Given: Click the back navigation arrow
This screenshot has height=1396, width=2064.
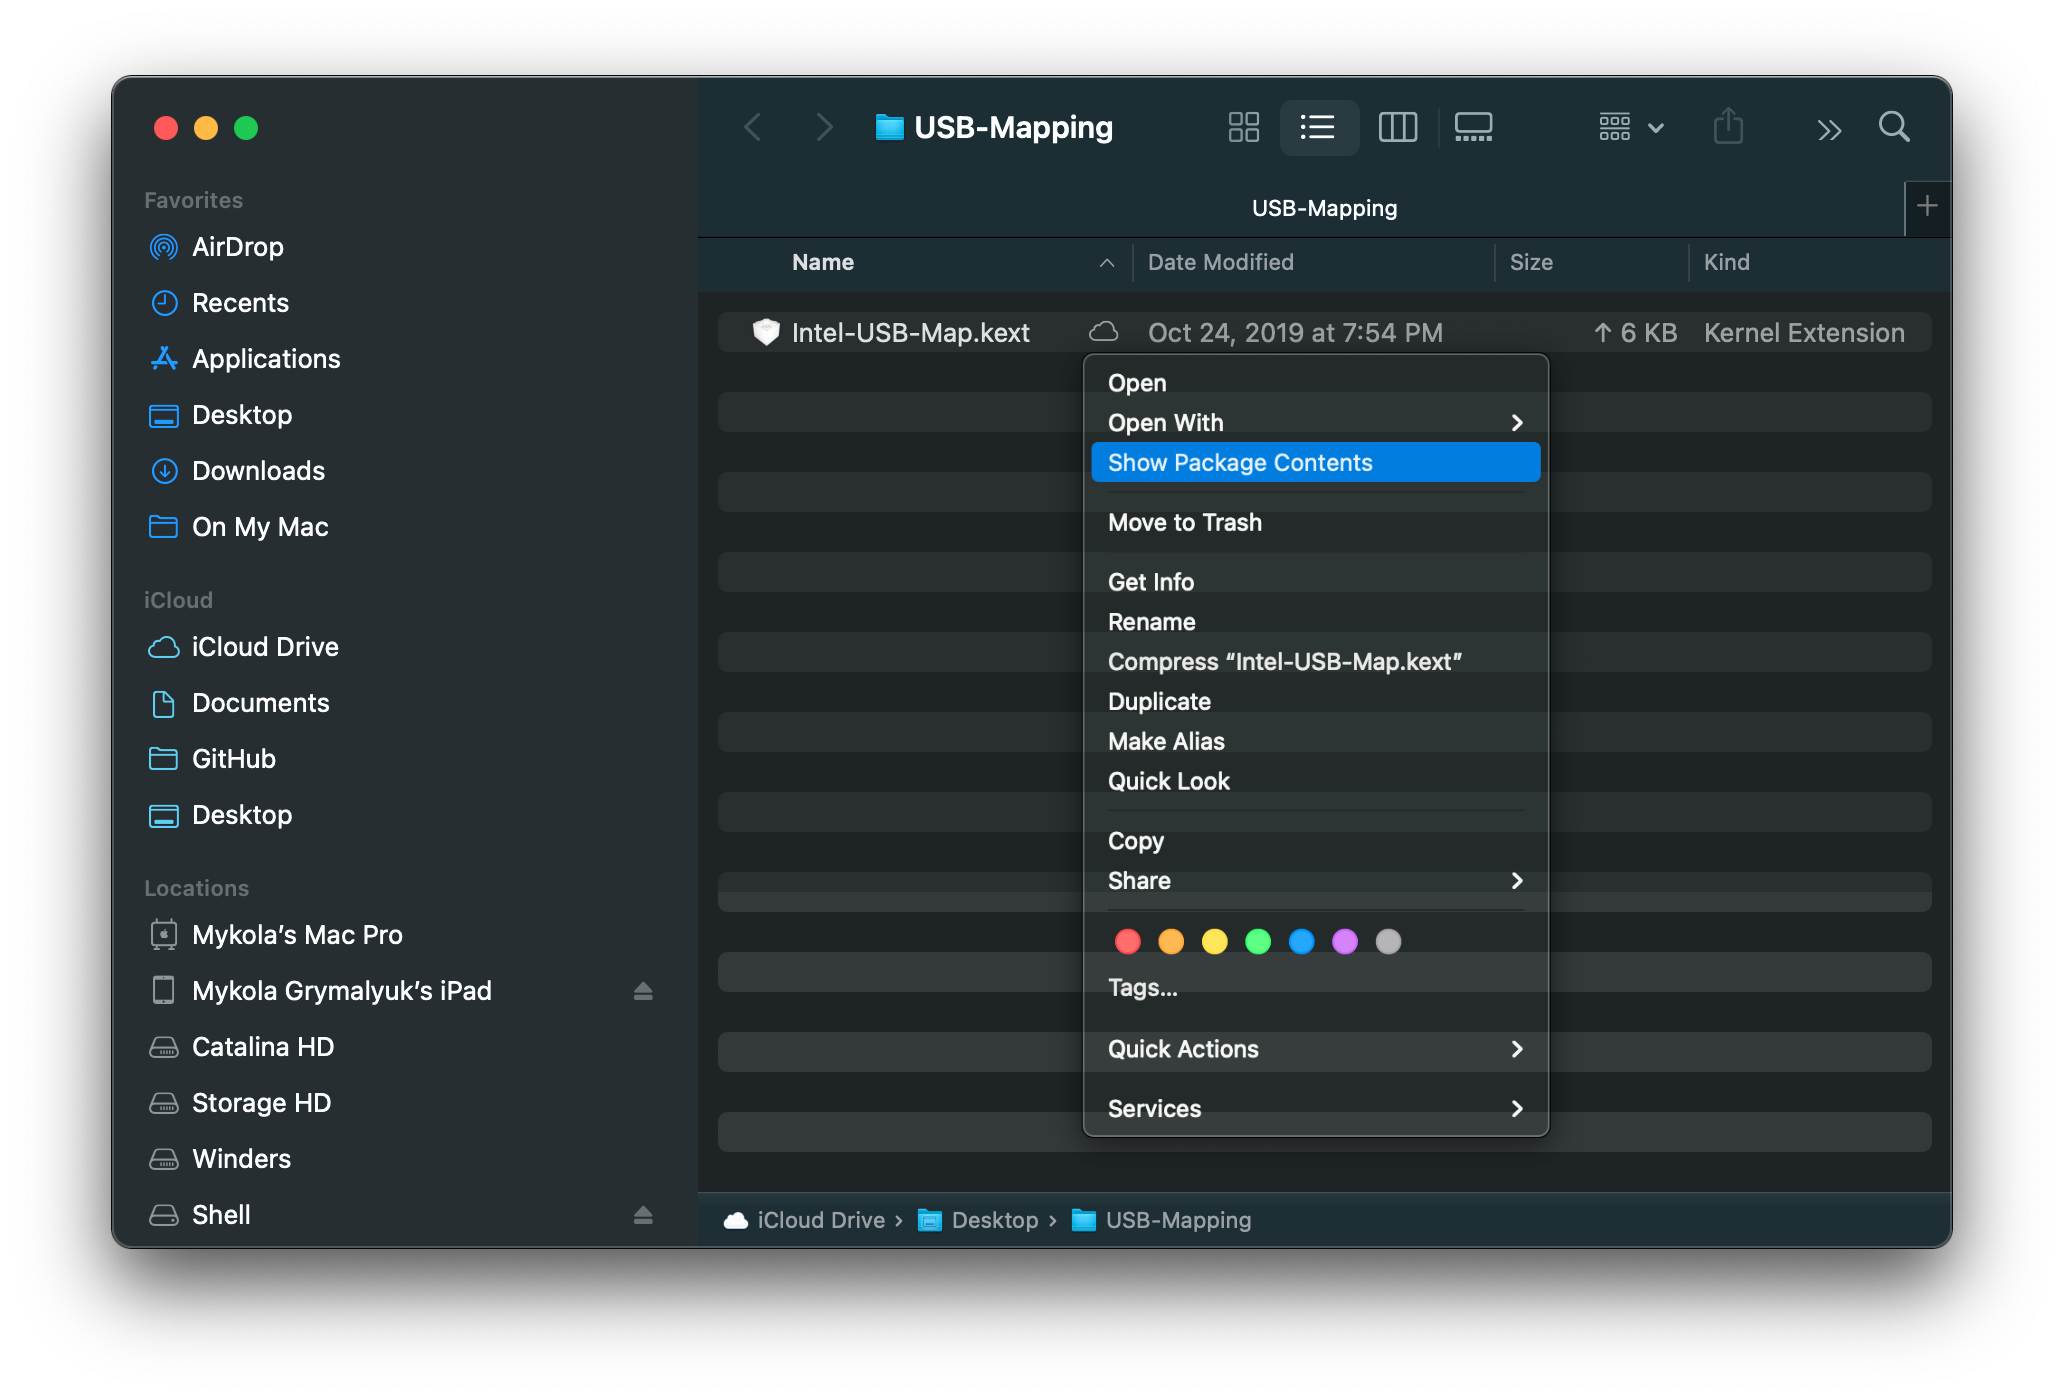Looking at the screenshot, I should coord(754,127).
